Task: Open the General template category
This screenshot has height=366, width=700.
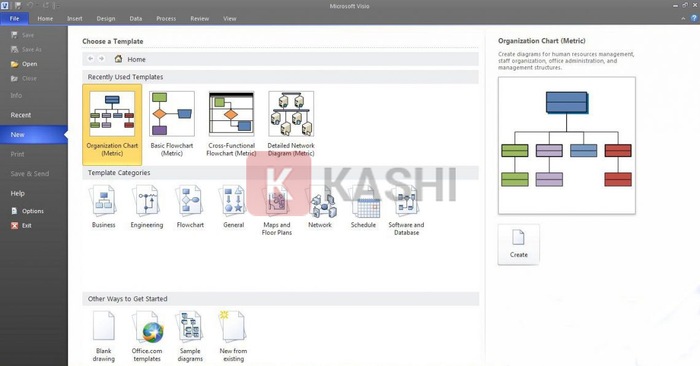Action: coord(233,207)
